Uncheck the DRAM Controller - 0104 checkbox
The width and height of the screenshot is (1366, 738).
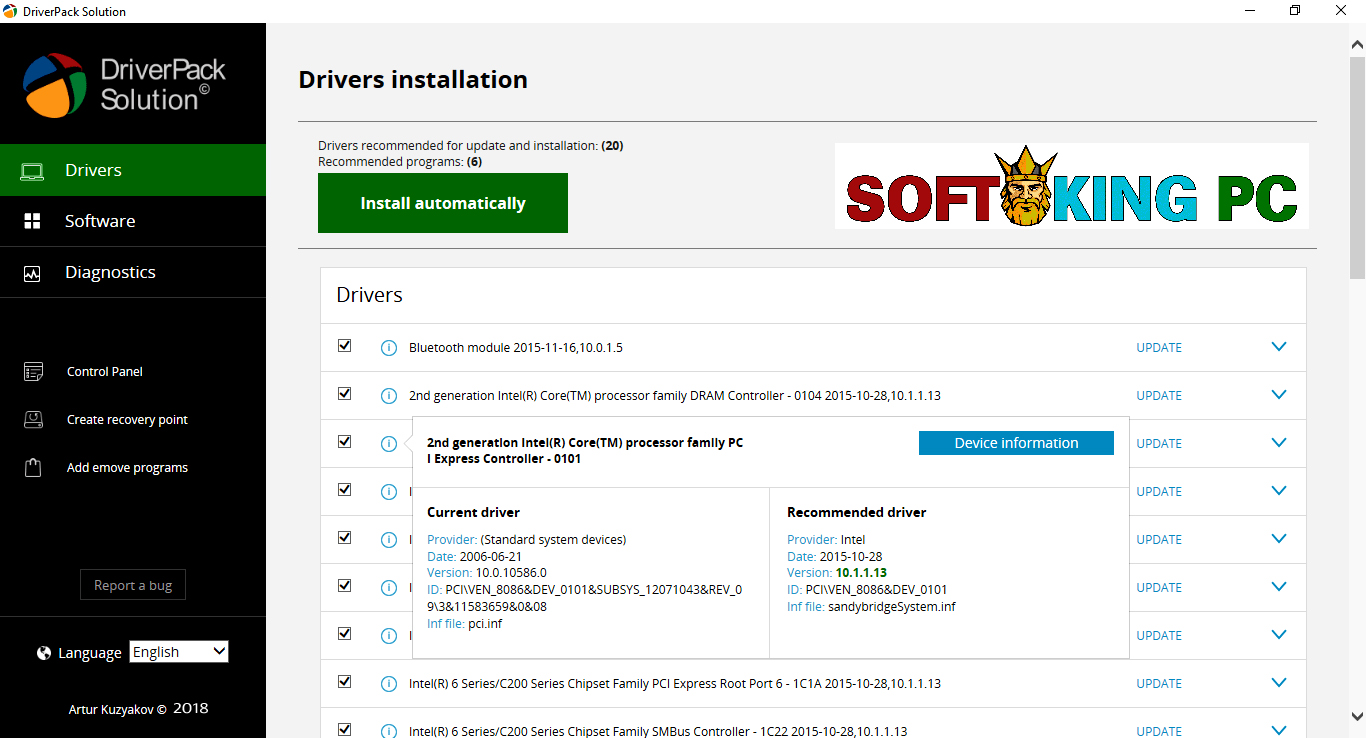[345, 394]
